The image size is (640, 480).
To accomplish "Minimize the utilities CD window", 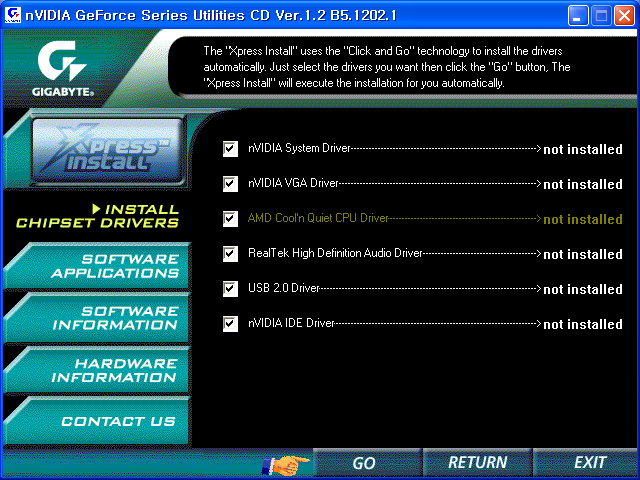I will click(578, 16).
